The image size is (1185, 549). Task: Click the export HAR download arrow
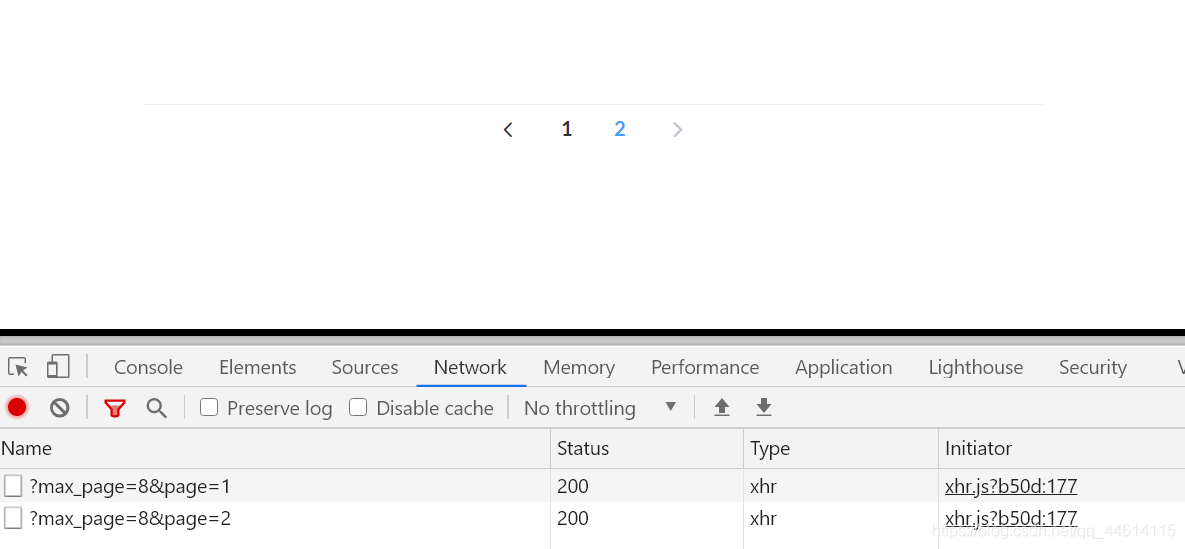[x=764, y=407]
